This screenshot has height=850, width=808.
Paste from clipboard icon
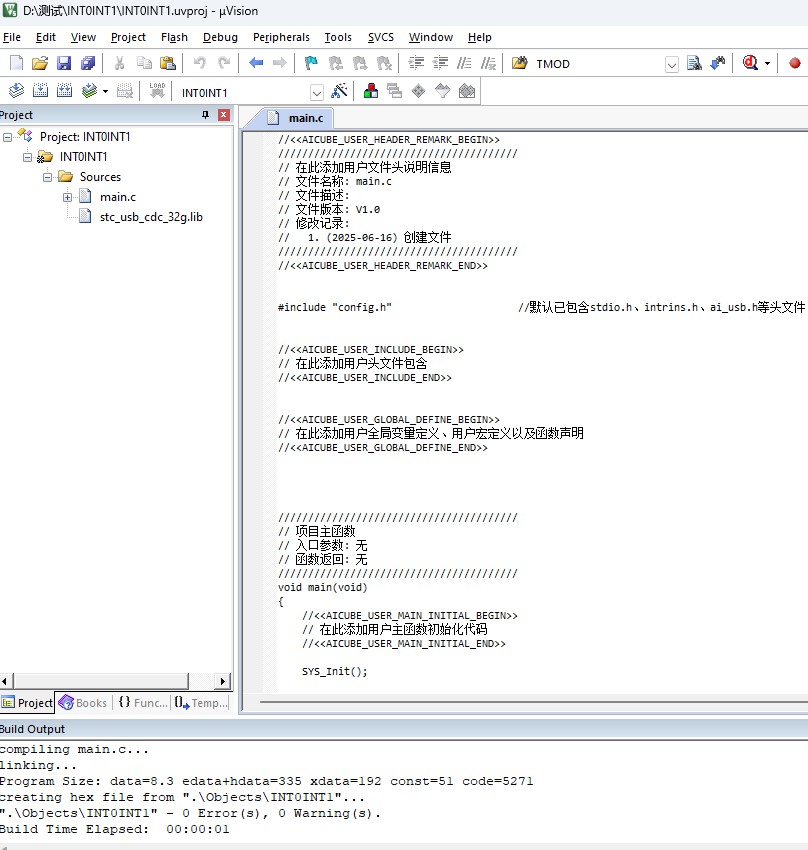[168, 63]
